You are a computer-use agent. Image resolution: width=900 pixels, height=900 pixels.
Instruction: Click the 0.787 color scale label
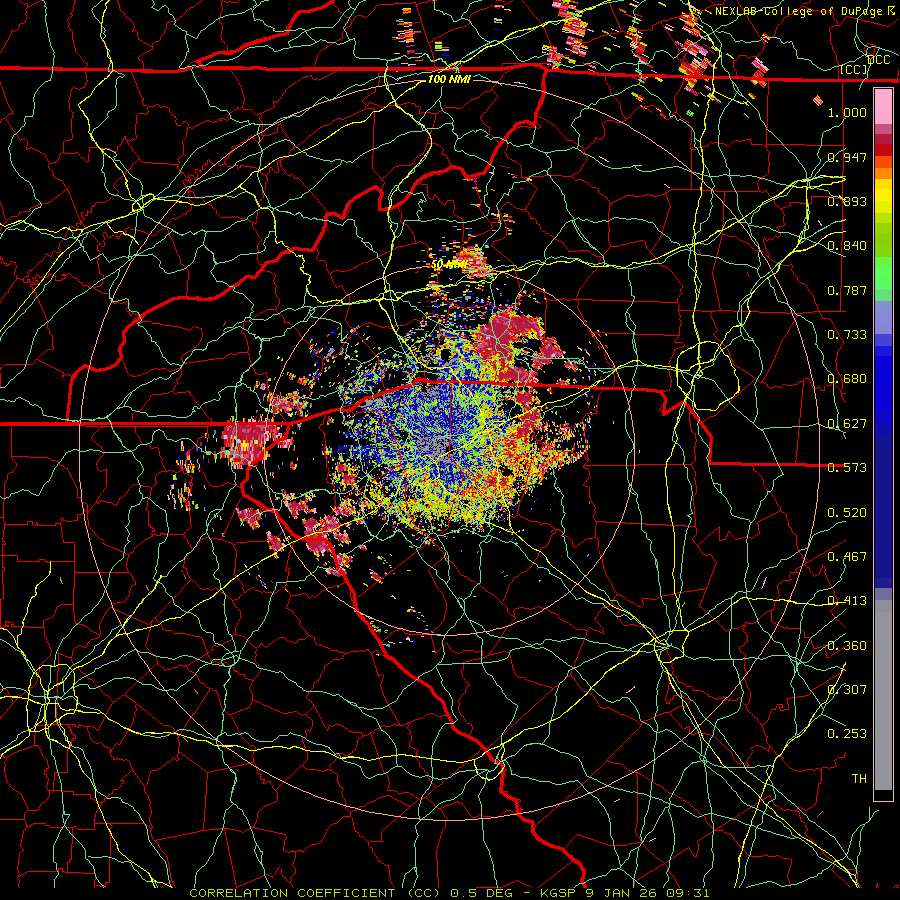847,290
